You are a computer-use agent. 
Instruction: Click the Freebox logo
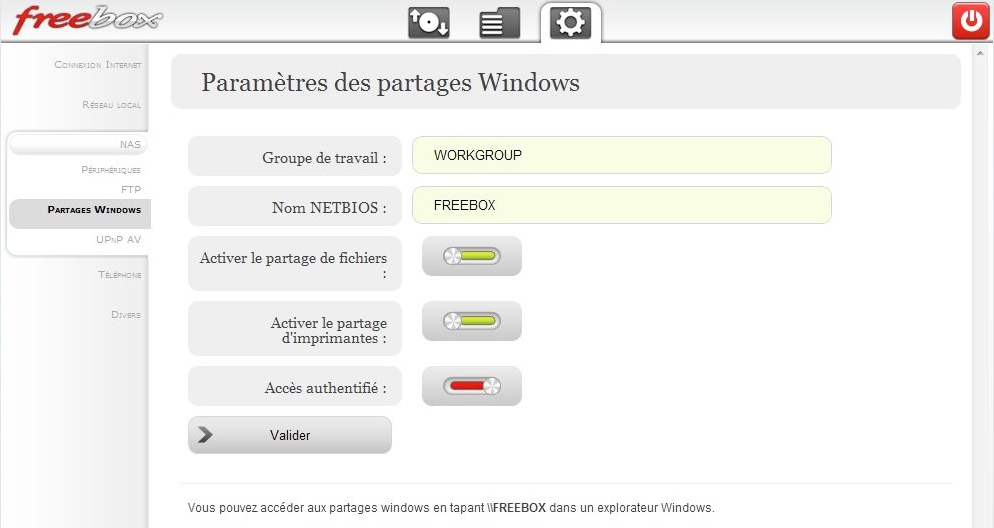(87, 20)
